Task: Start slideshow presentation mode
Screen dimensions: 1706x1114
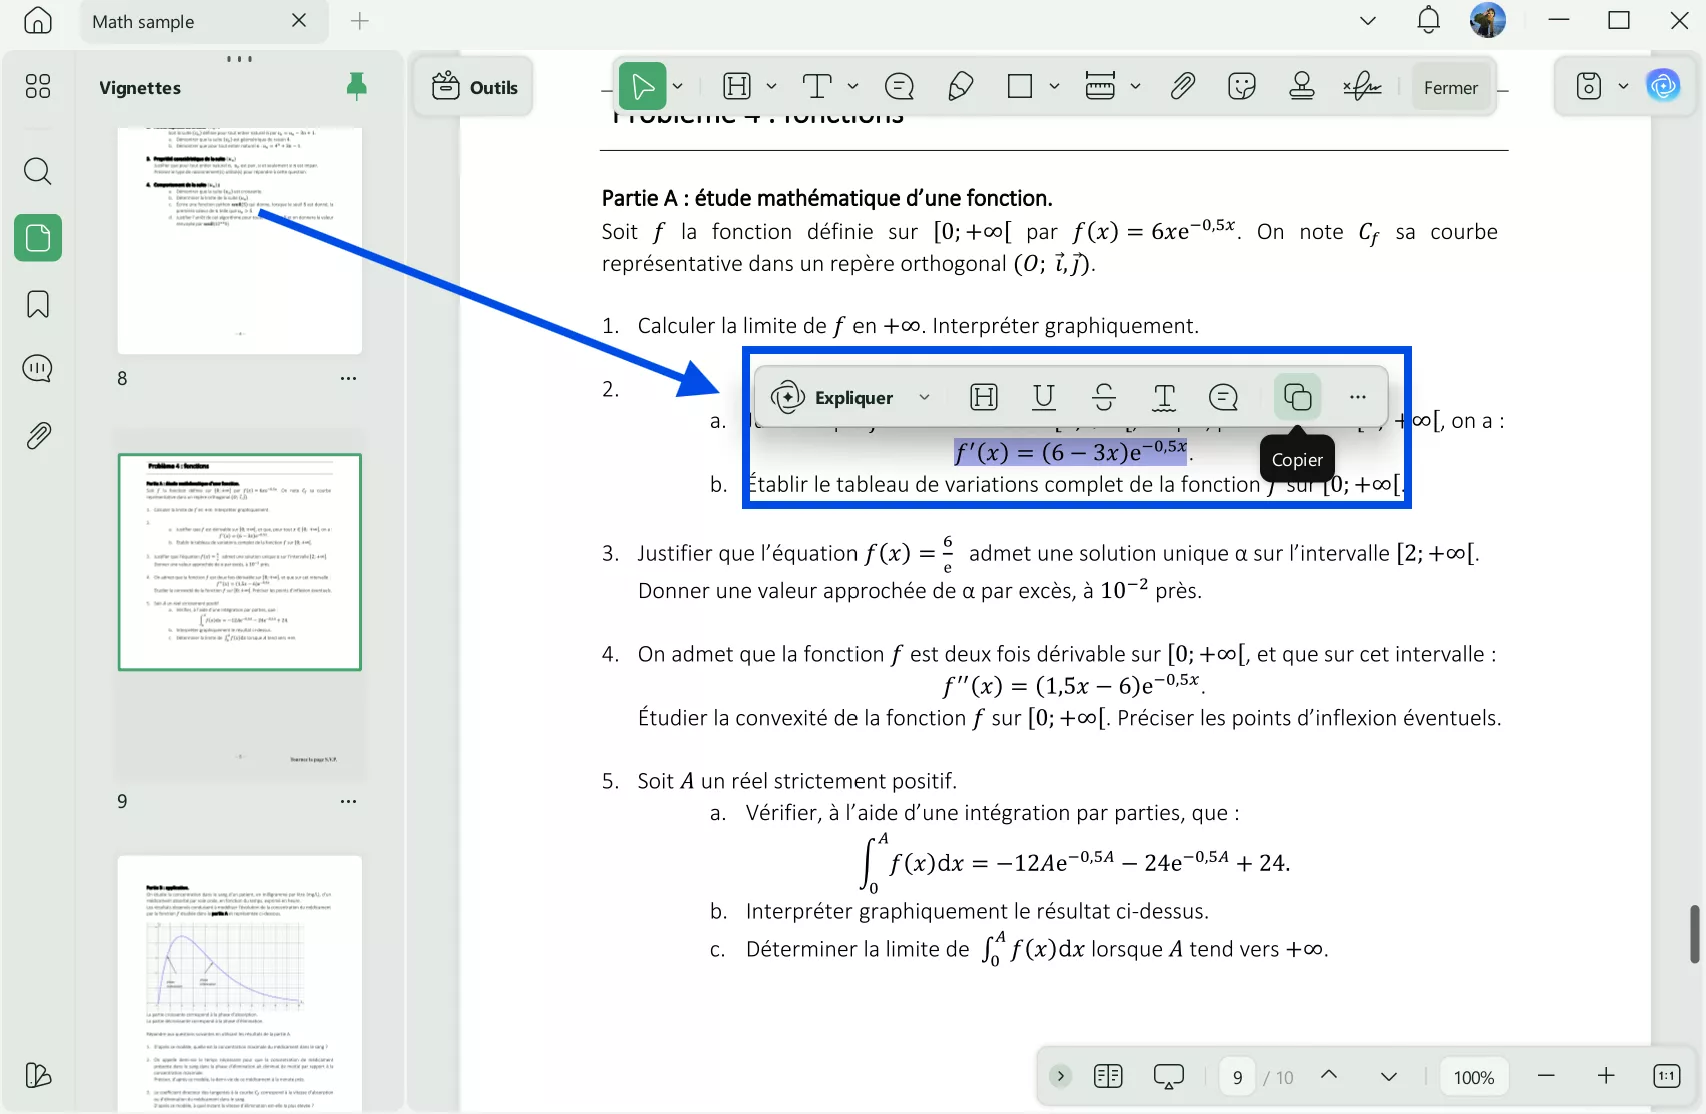Action: point(1168,1077)
